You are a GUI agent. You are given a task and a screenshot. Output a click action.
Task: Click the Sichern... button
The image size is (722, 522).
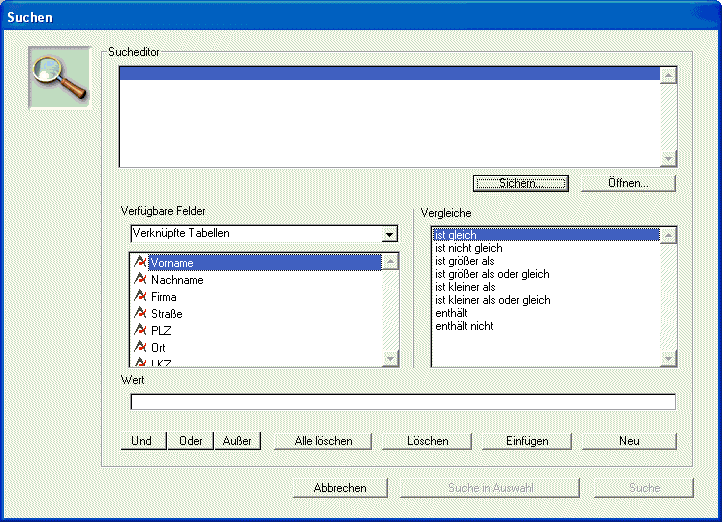[520, 184]
